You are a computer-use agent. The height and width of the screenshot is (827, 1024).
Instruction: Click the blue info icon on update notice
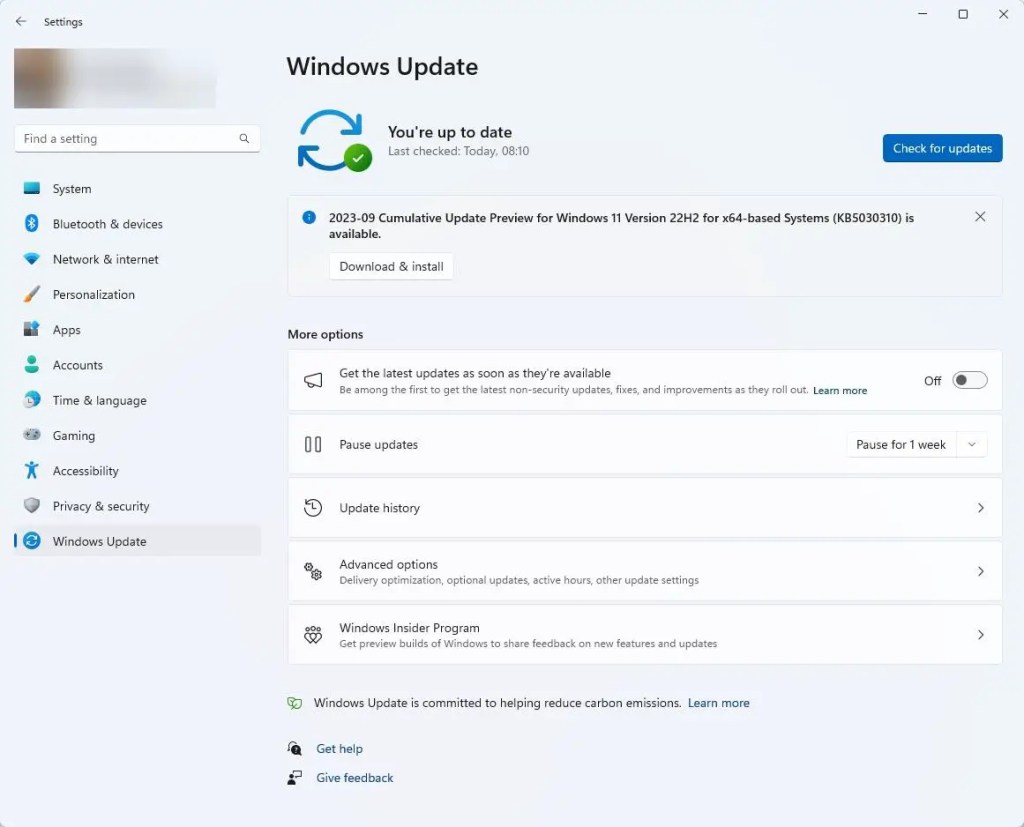(x=309, y=218)
